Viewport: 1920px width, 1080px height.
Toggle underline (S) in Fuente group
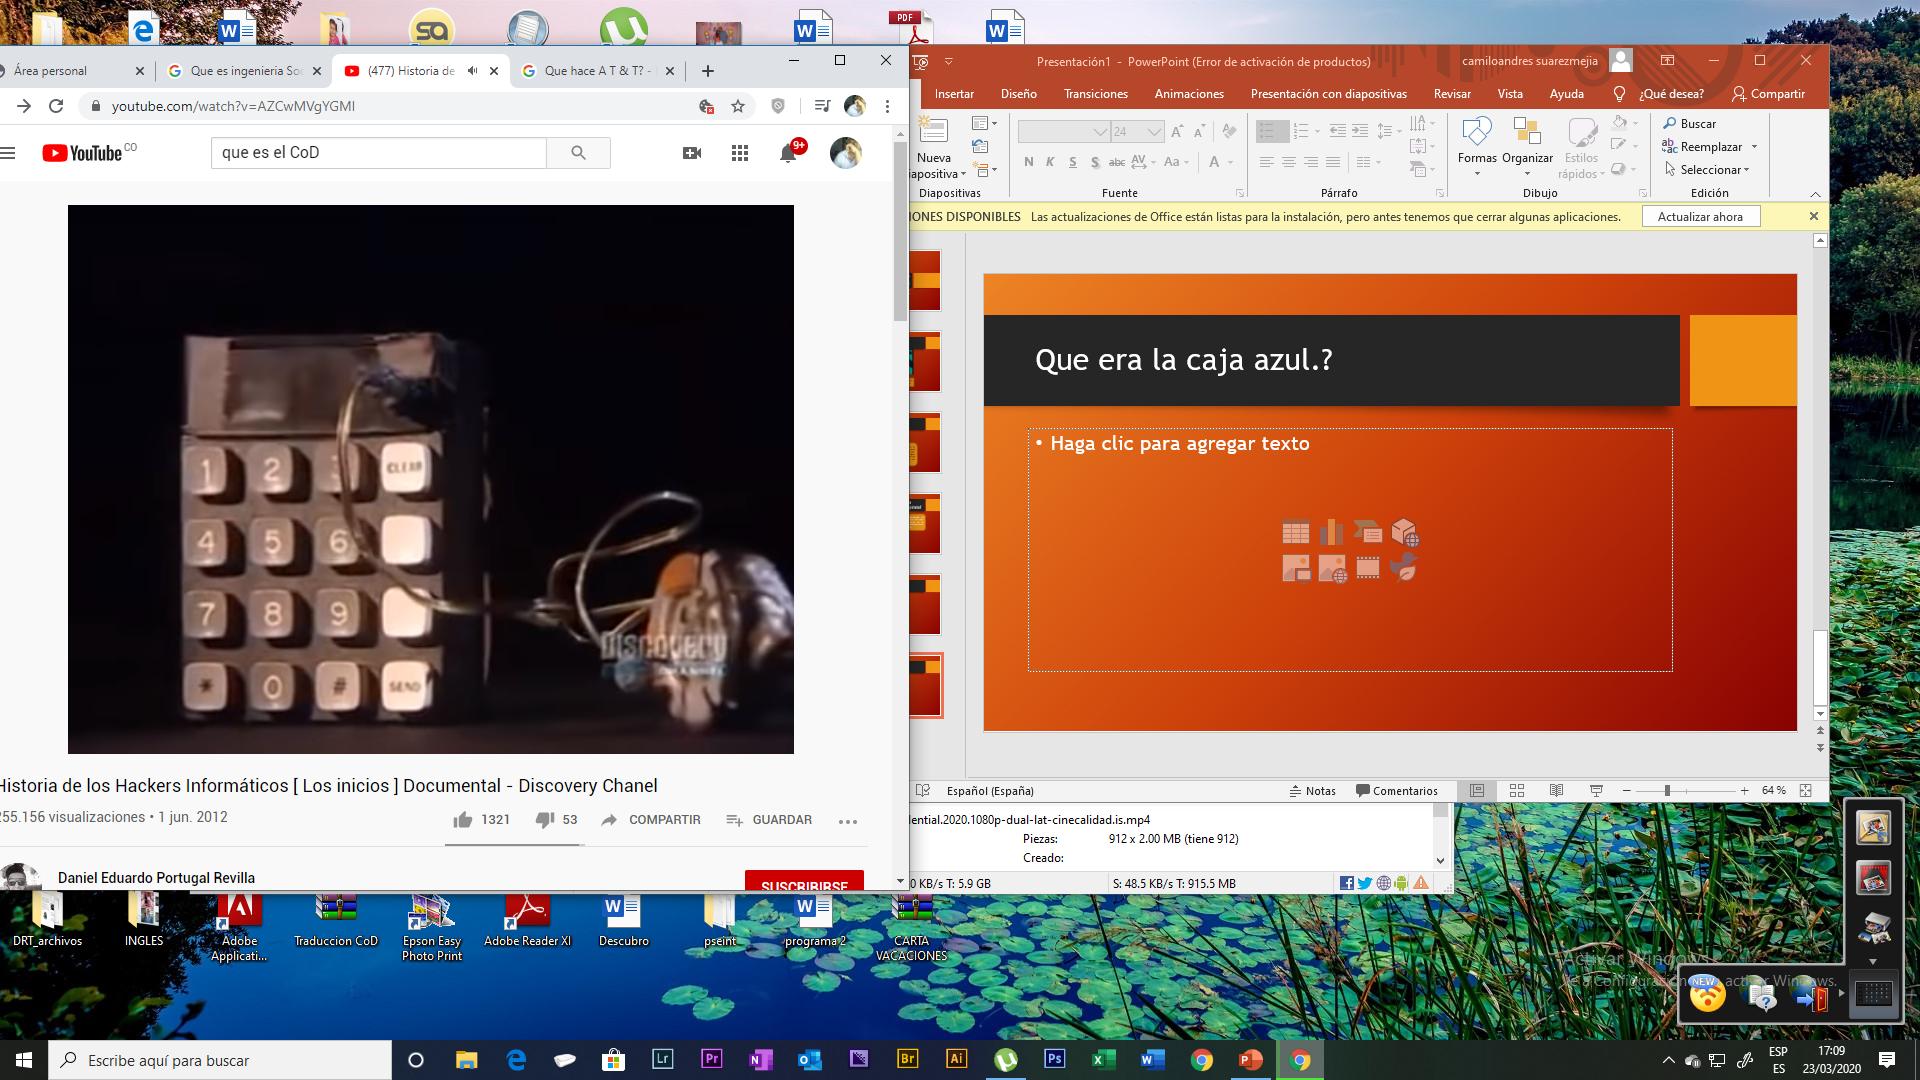pos(1072,162)
